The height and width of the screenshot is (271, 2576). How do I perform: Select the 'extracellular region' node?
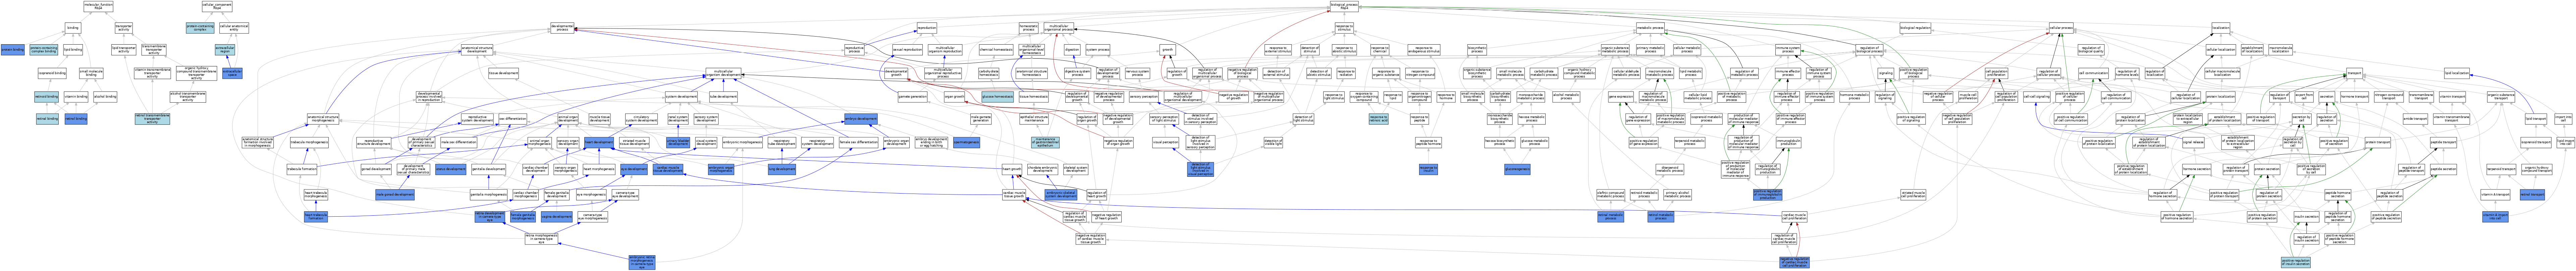pos(225,49)
